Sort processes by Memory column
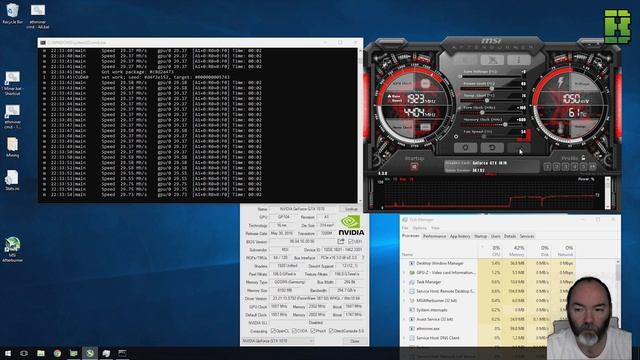 (x=514, y=251)
